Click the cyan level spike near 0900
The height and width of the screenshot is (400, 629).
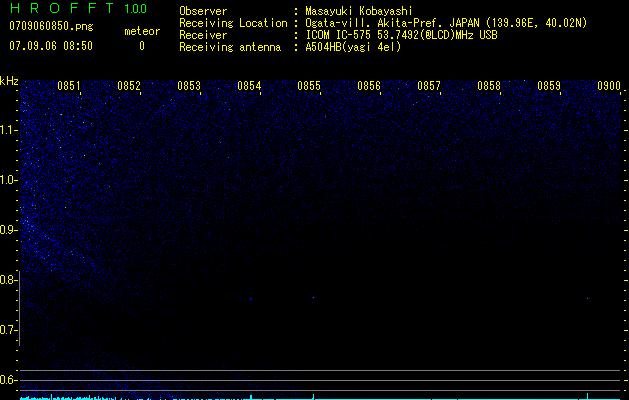[x=588, y=396]
